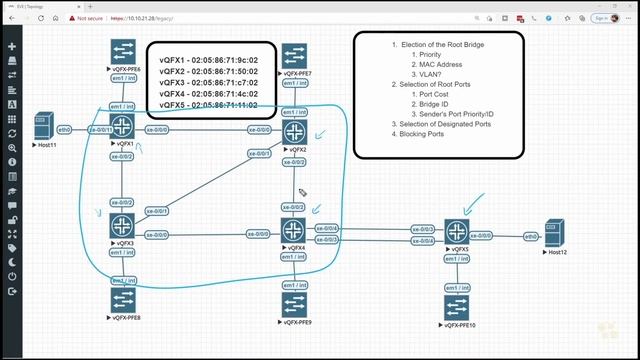Open the More actions grid icon
This screenshot has height=360, width=640.
coord(12,119)
